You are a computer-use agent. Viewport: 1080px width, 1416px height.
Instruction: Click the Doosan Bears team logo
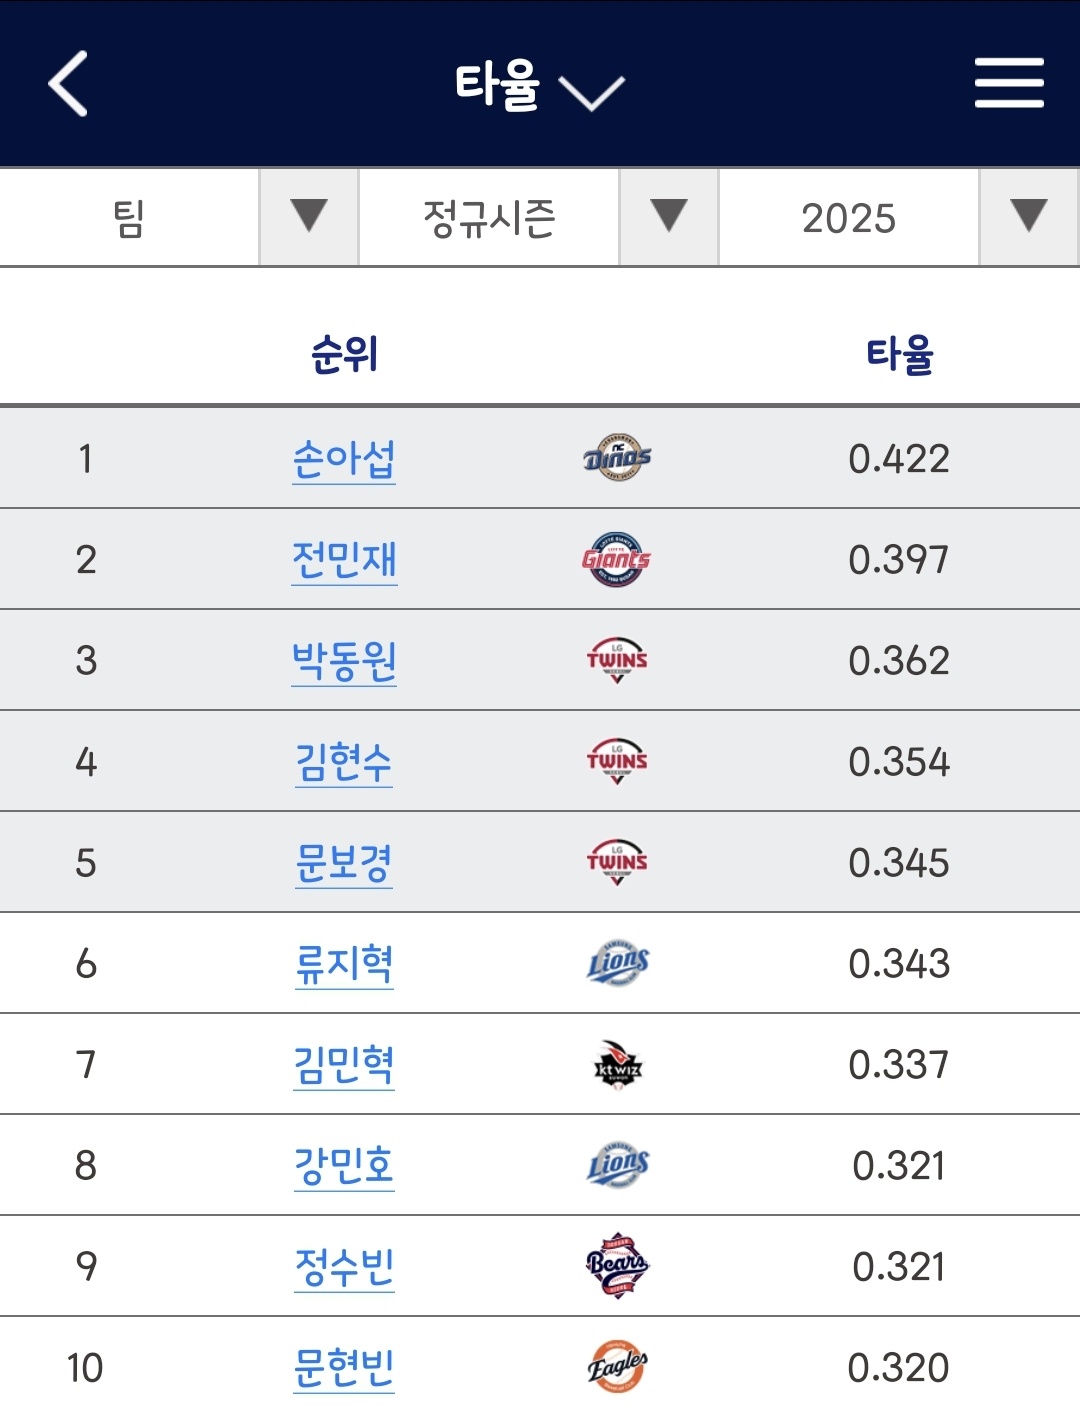[617, 1266]
